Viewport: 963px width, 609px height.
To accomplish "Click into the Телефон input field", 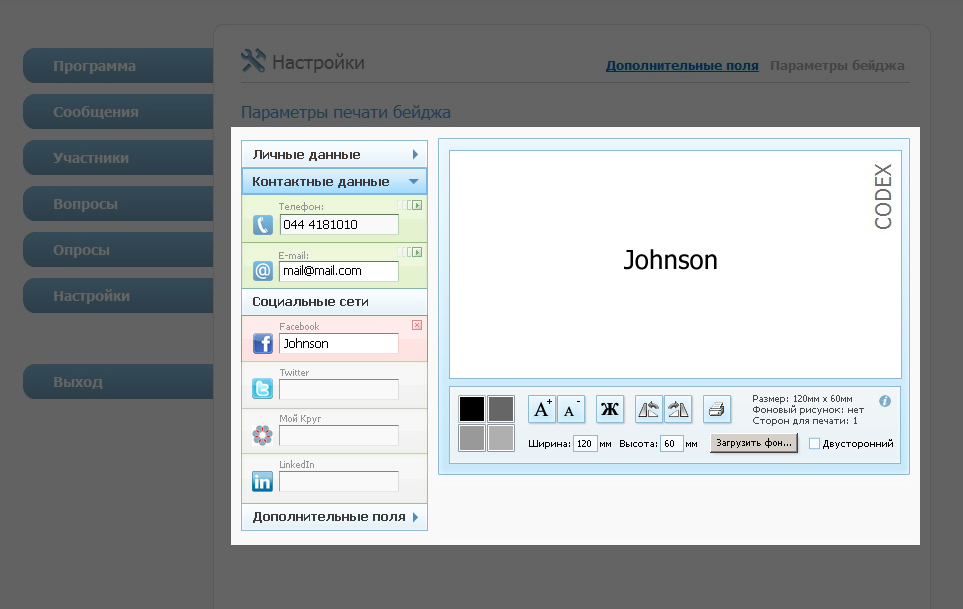I will pos(339,225).
